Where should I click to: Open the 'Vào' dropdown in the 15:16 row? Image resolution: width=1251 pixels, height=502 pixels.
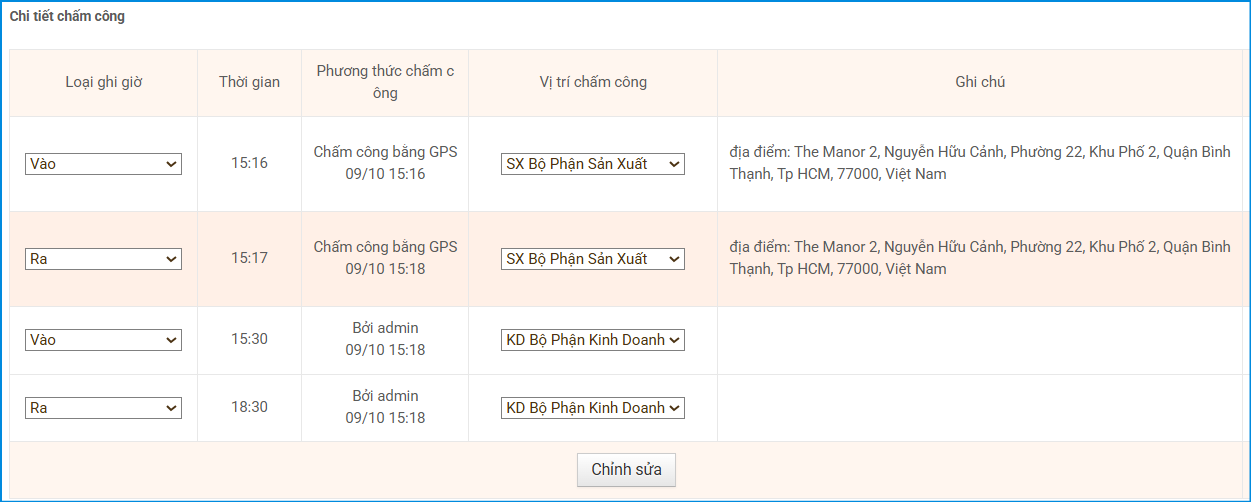[103, 164]
